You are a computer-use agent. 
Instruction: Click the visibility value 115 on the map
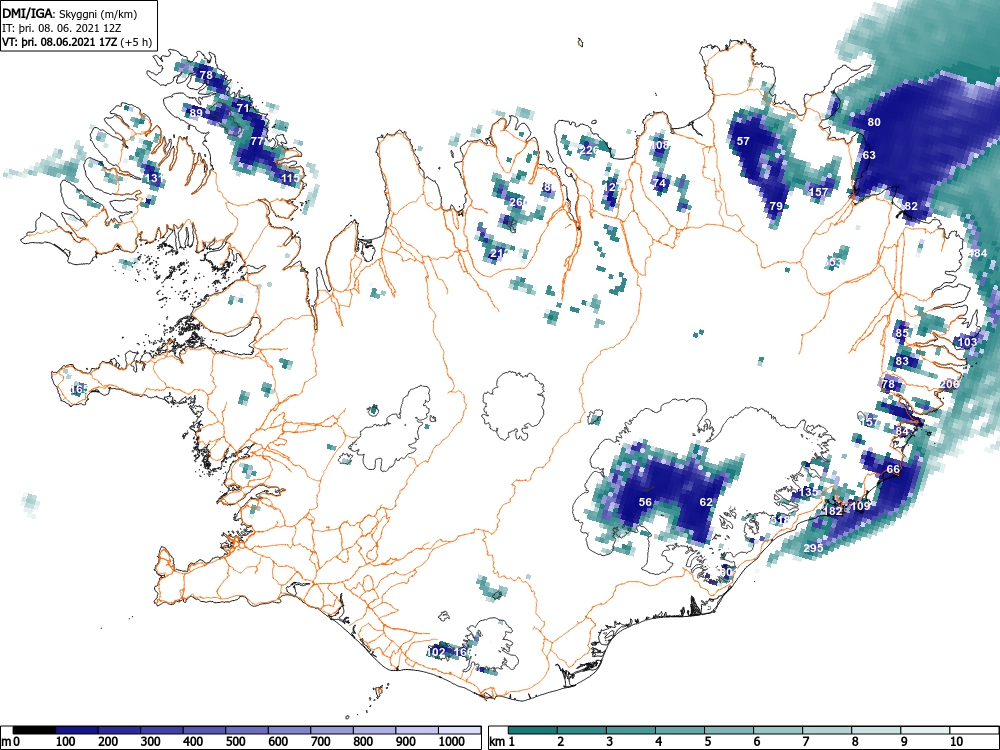pos(290,178)
